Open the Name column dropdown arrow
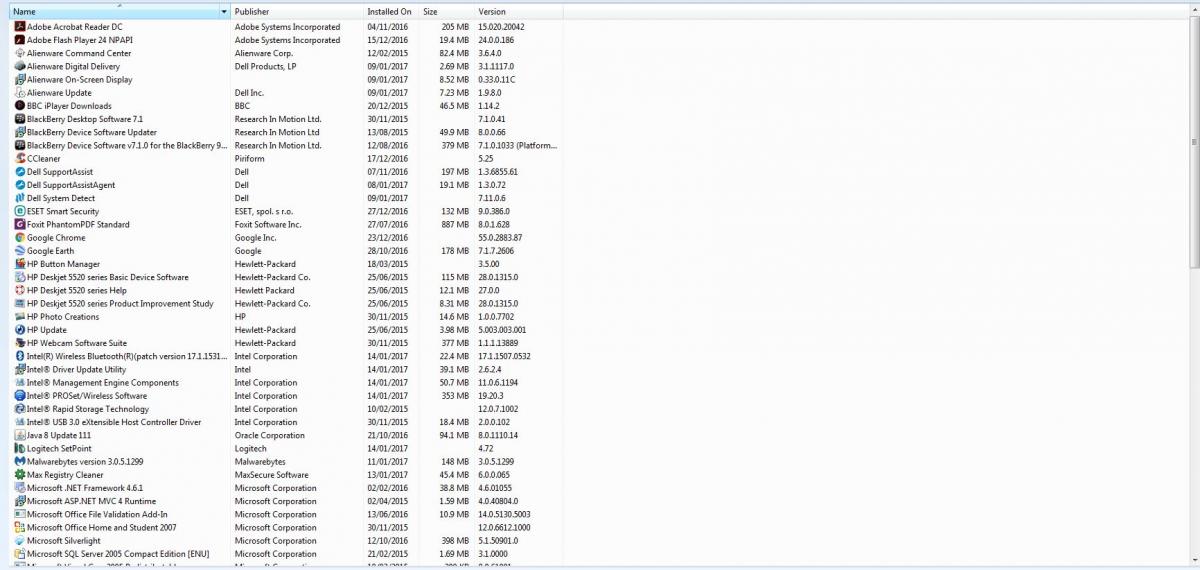The image size is (1200, 570). pos(224,11)
